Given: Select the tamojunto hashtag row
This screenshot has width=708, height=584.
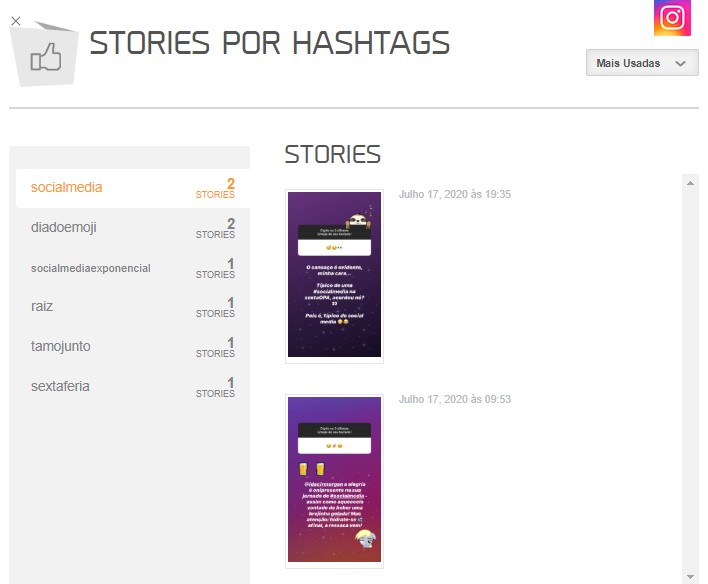Looking at the screenshot, I should (x=133, y=347).
